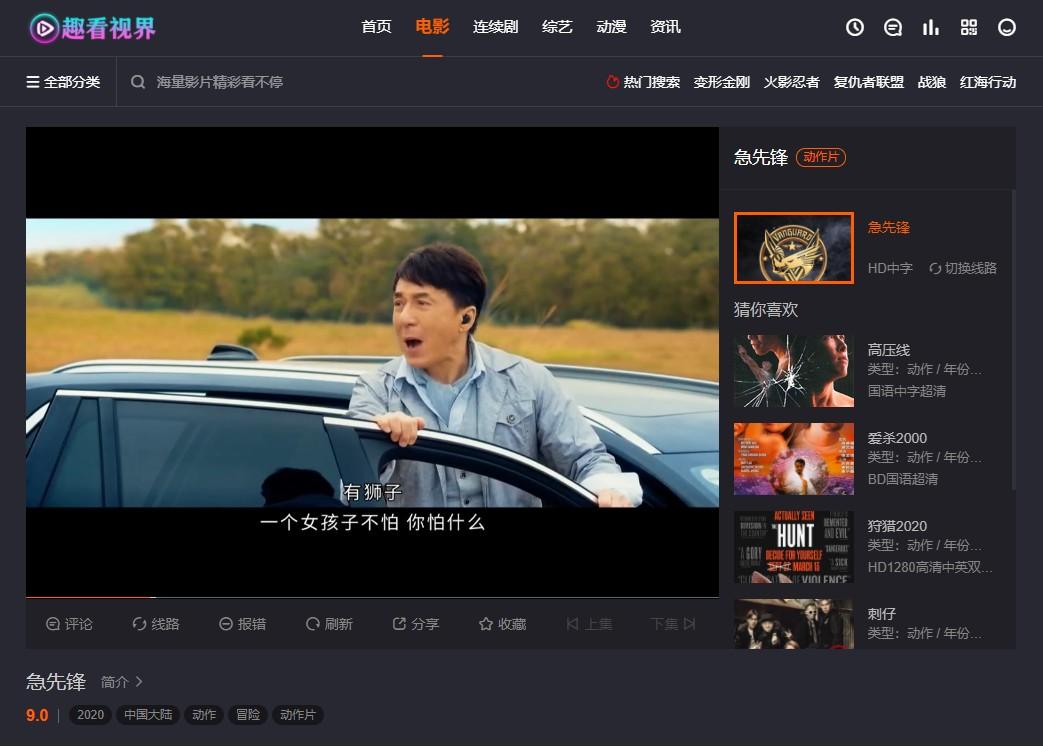Click the search magnifier icon
Viewport: 1043px width, 748px height.
(x=138, y=82)
